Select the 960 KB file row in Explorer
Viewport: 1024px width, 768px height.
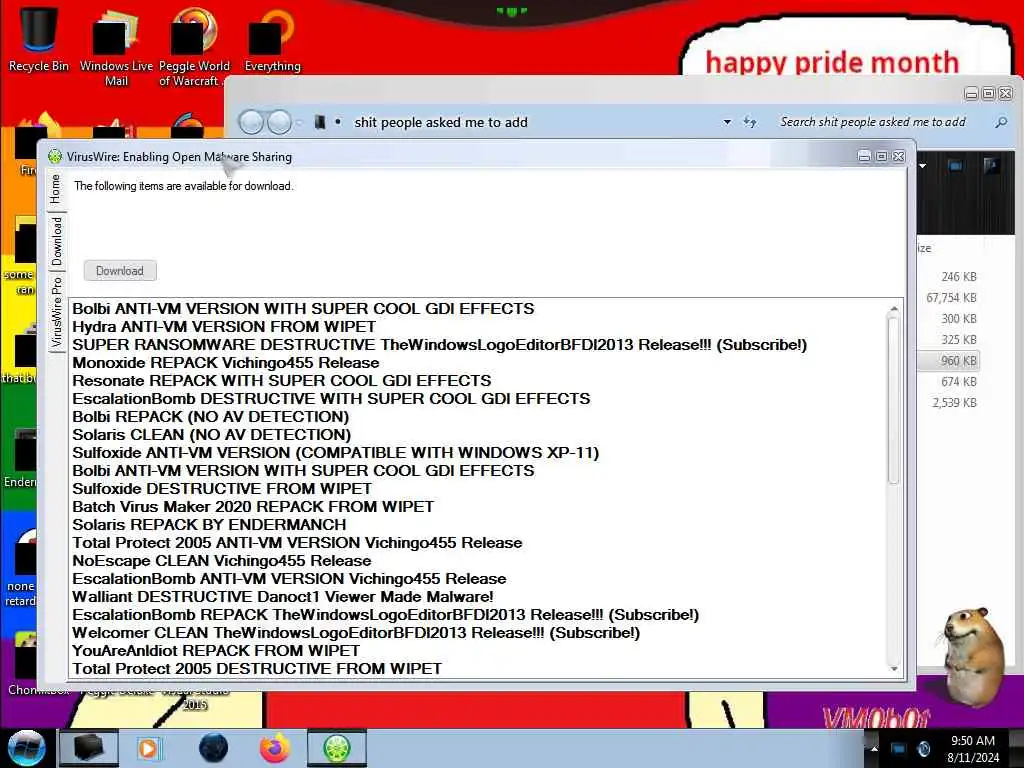click(x=950, y=360)
